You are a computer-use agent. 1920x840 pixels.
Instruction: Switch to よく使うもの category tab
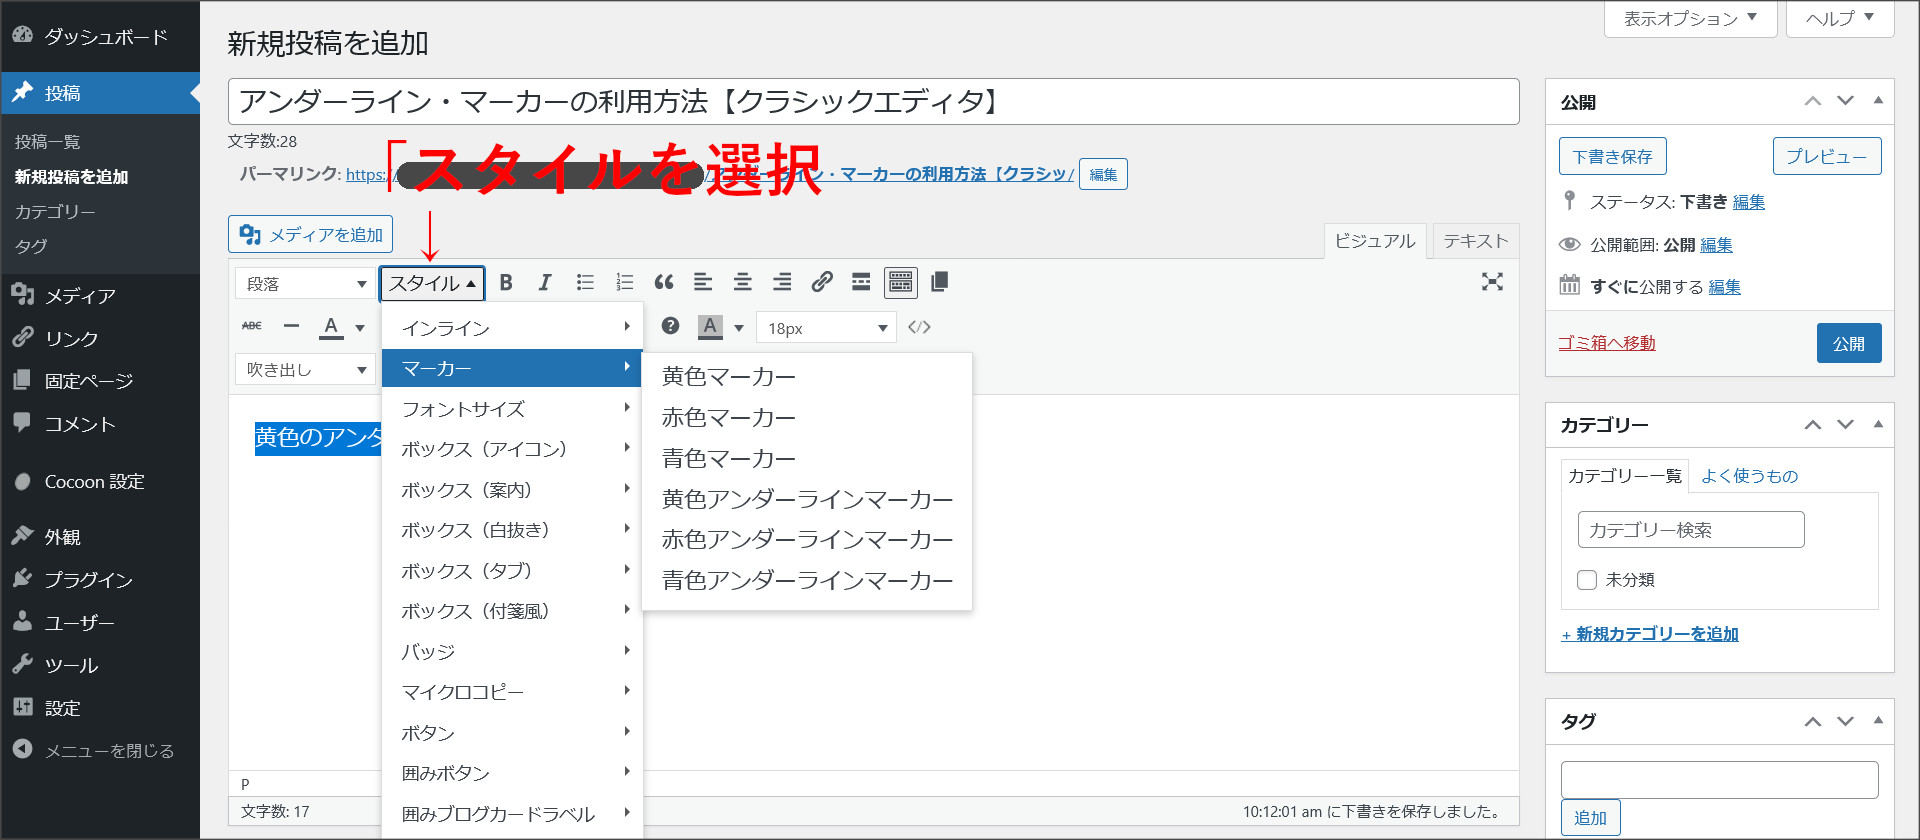click(1750, 476)
